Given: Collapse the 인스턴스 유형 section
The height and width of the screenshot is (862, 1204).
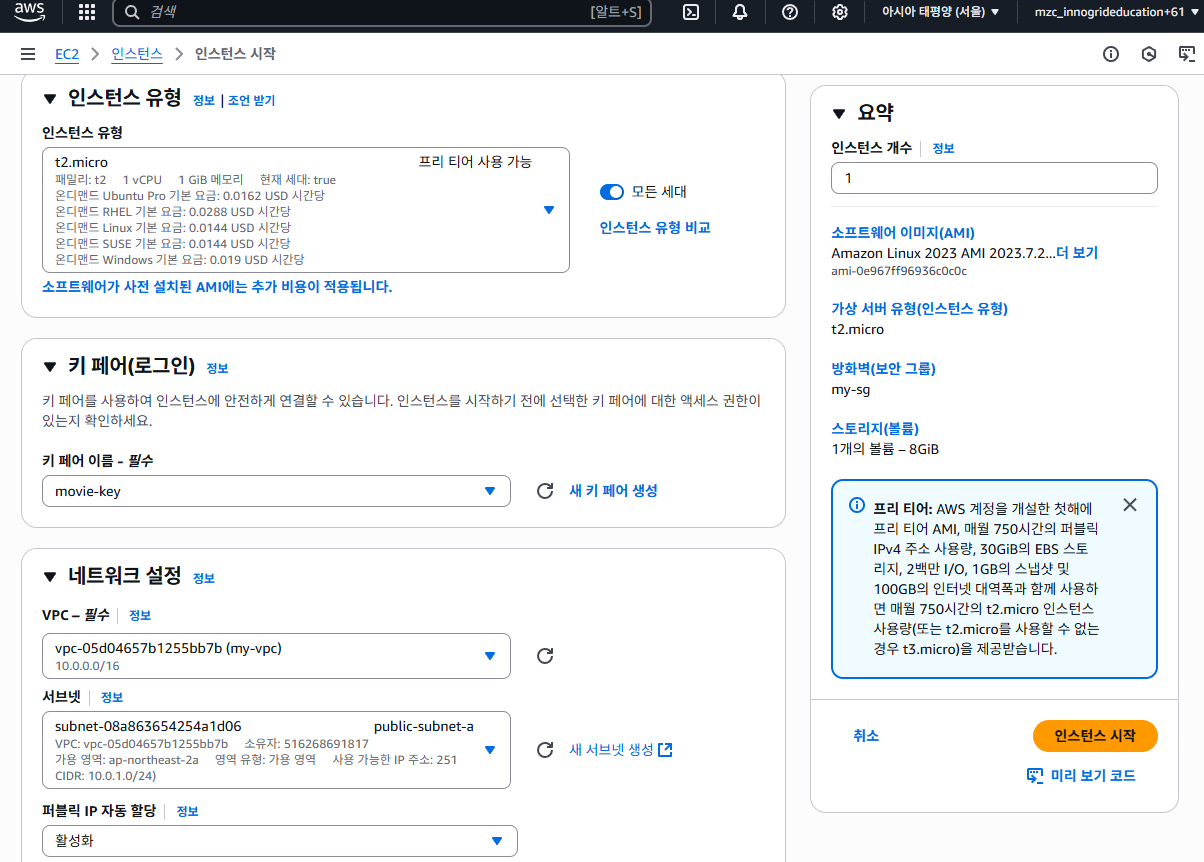Looking at the screenshot, I should 50,98.
